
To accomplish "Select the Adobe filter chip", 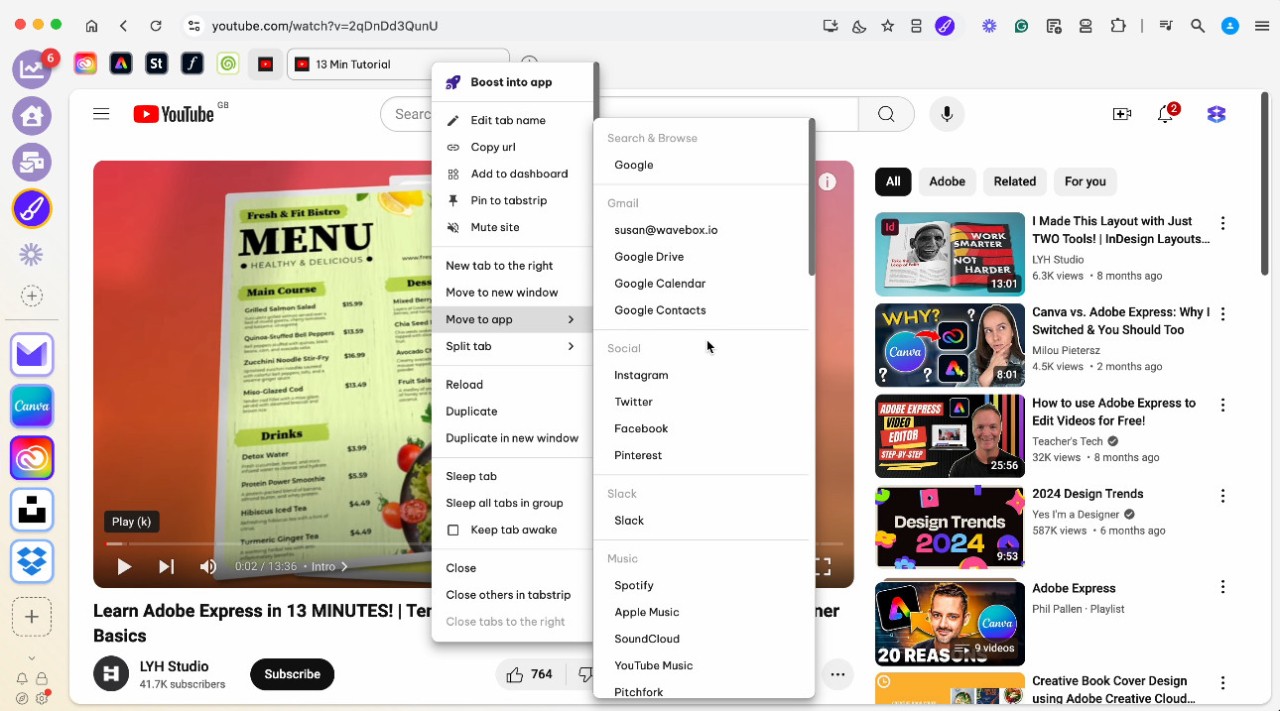I will tap(946, 182).
